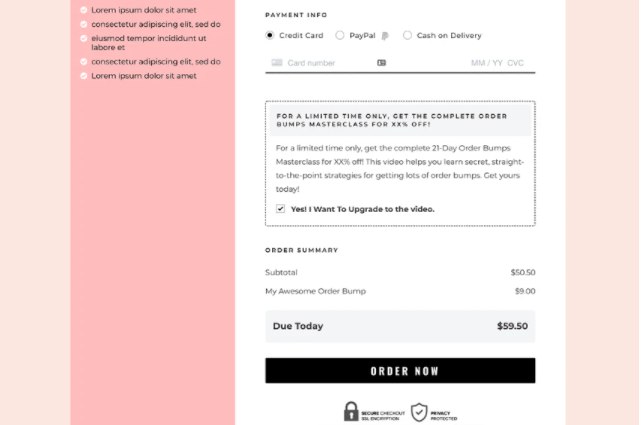The image size is (641, 425).
Task: Click the 'Yes! I Want To Upgrade' label
Action: tap(362, 209)
